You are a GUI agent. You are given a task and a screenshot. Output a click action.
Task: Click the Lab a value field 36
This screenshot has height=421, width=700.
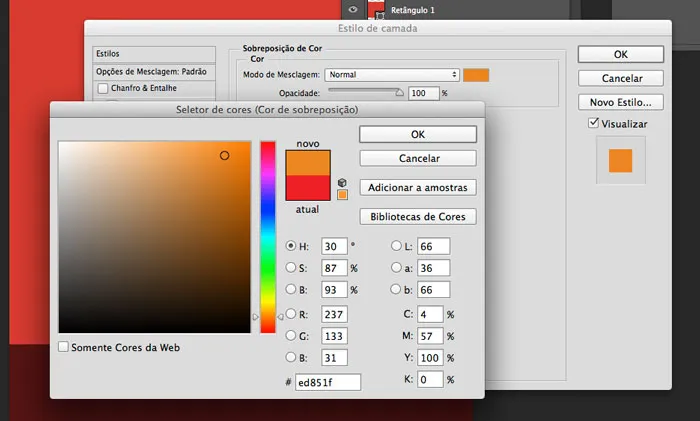pos(433,268)
